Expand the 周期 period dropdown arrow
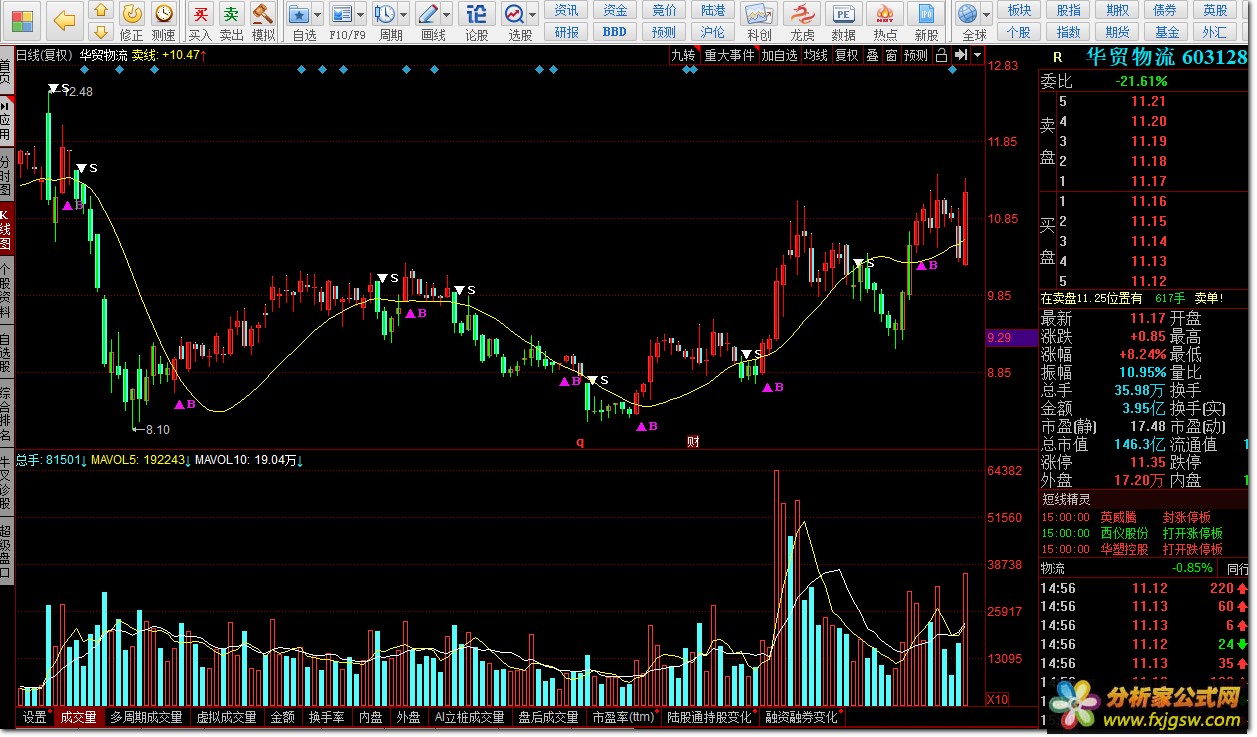This screenshot has width=1257, height=737. point(404,16)
